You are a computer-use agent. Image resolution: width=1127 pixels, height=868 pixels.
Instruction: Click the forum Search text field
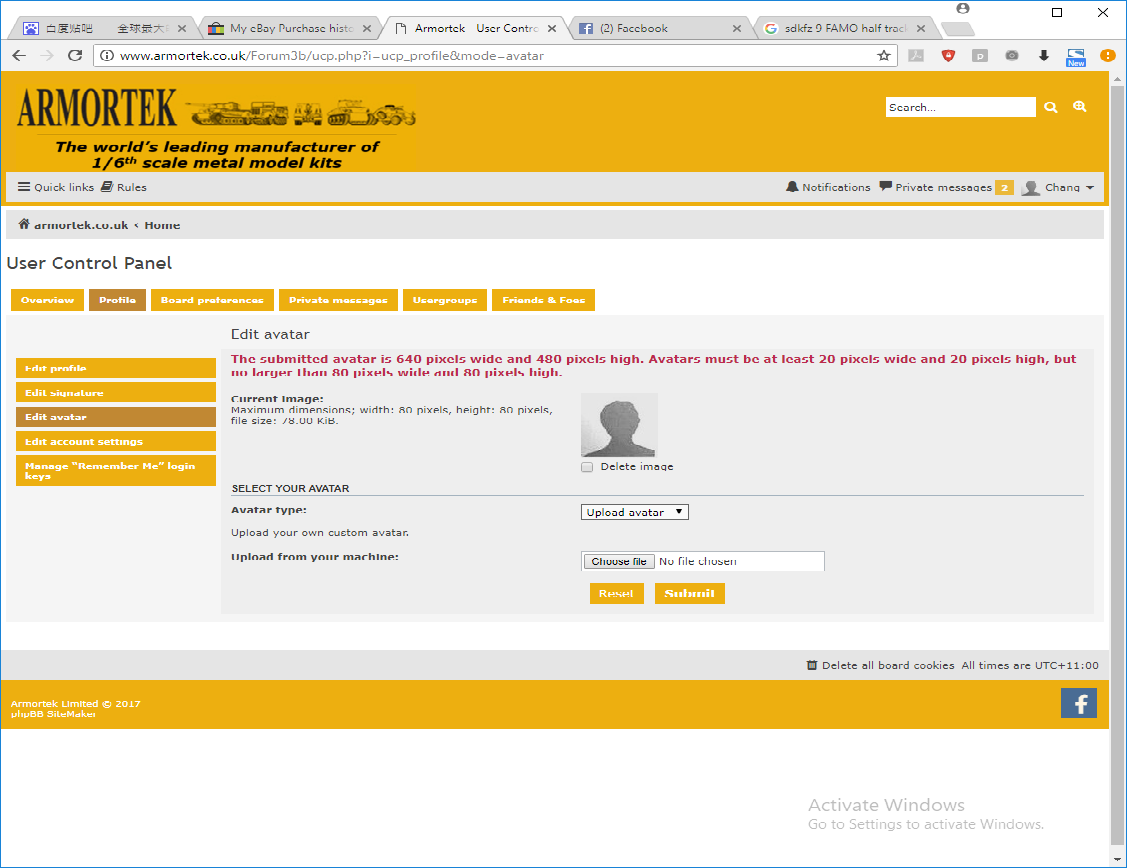pos(960,107)
